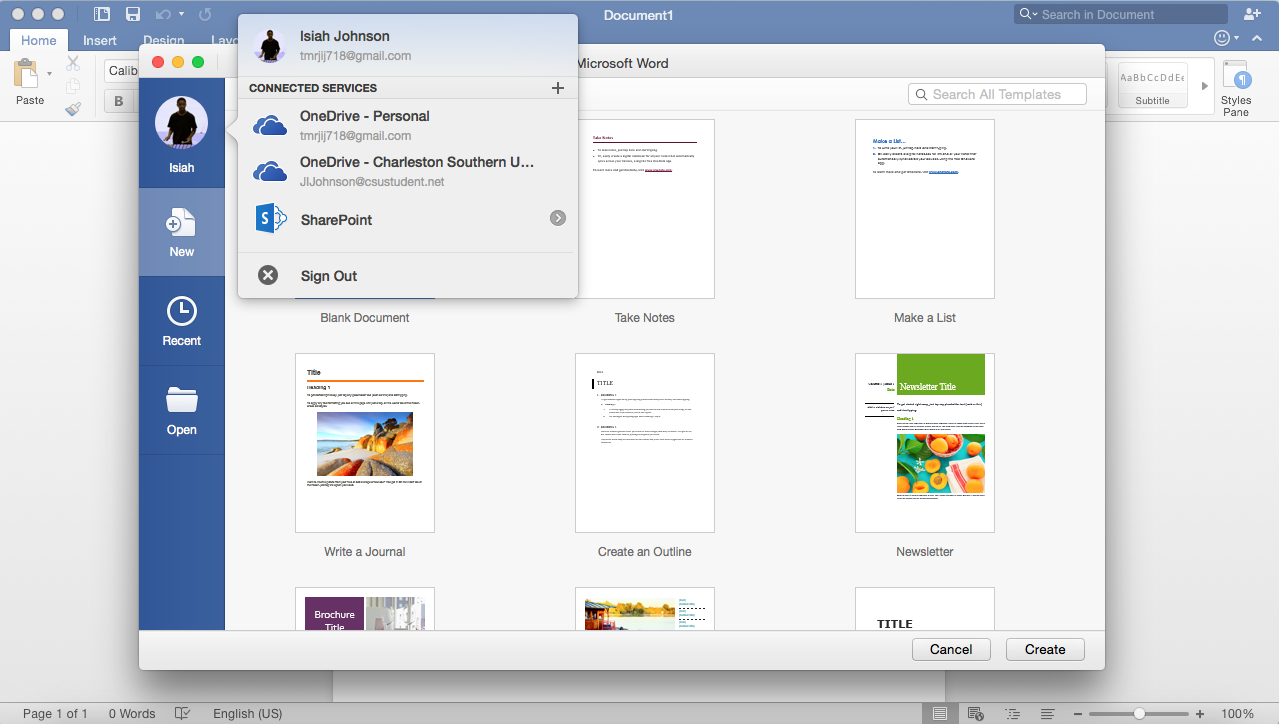The width and height of the screenshot is (1279, 724).
Task: Click the Cut scissors icon
Action: pyautogui.click(x=73, y=63)
